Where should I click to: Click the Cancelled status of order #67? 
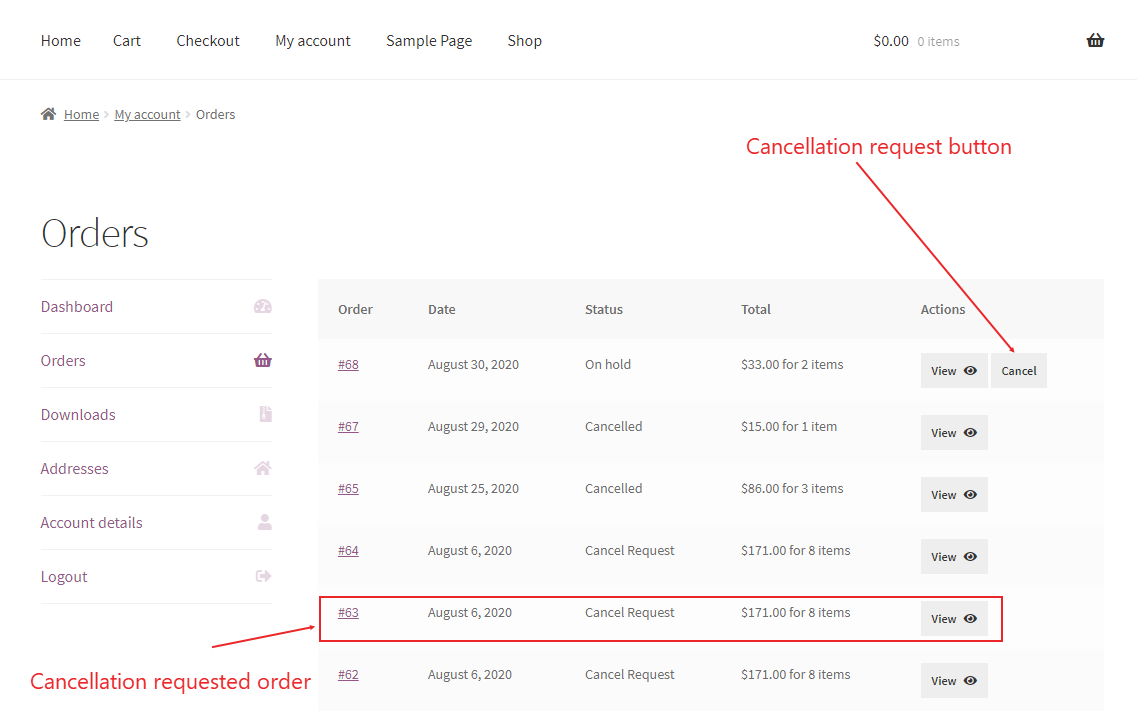tap(613, 426)
